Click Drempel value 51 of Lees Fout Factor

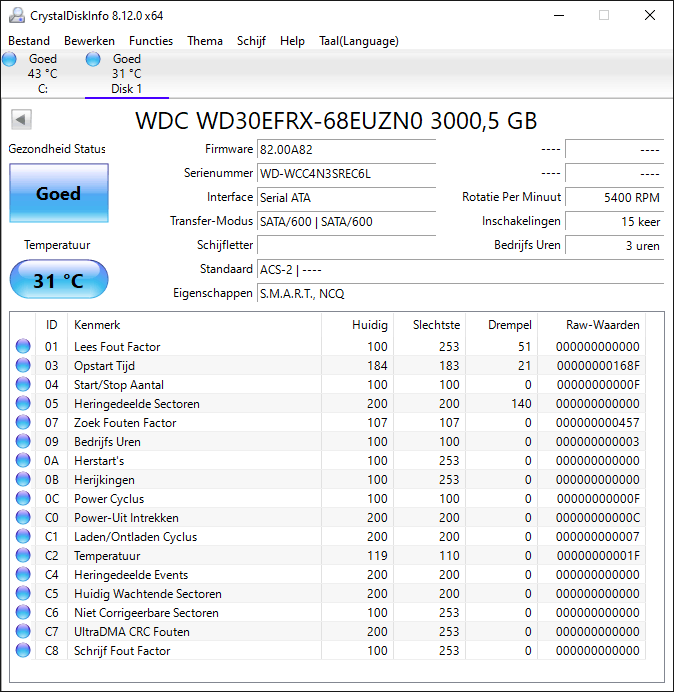[524, 347]
